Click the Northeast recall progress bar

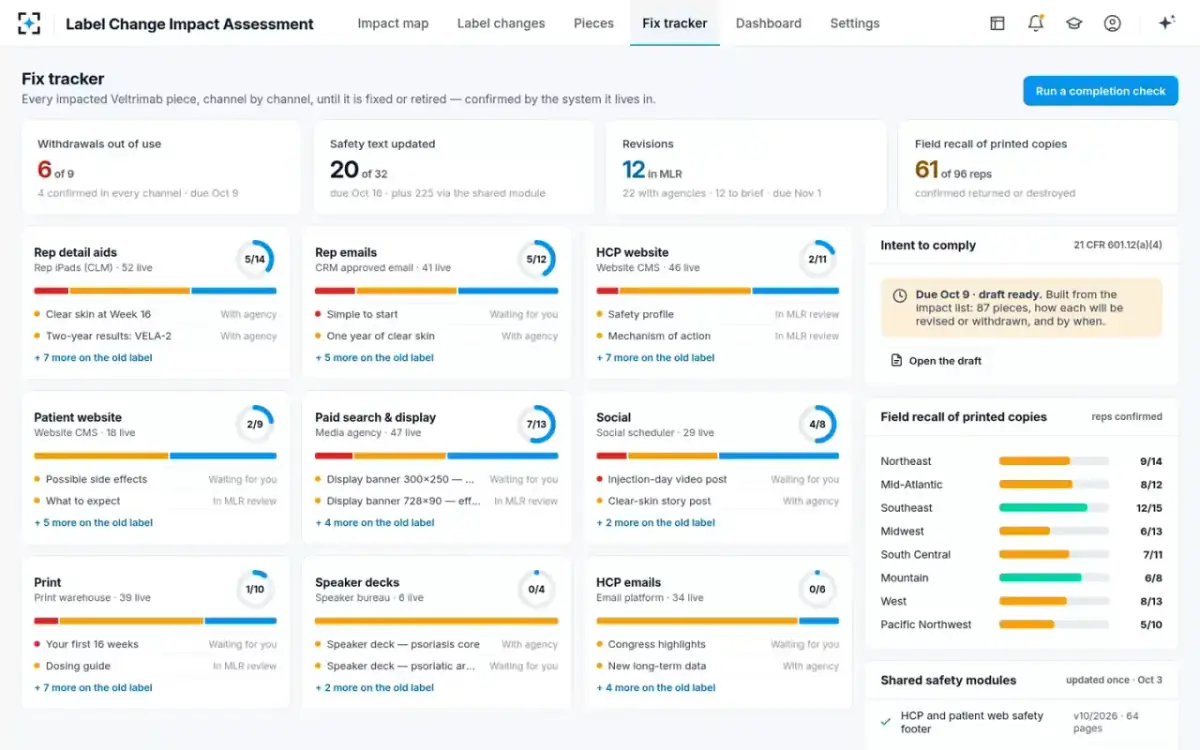1054,461
